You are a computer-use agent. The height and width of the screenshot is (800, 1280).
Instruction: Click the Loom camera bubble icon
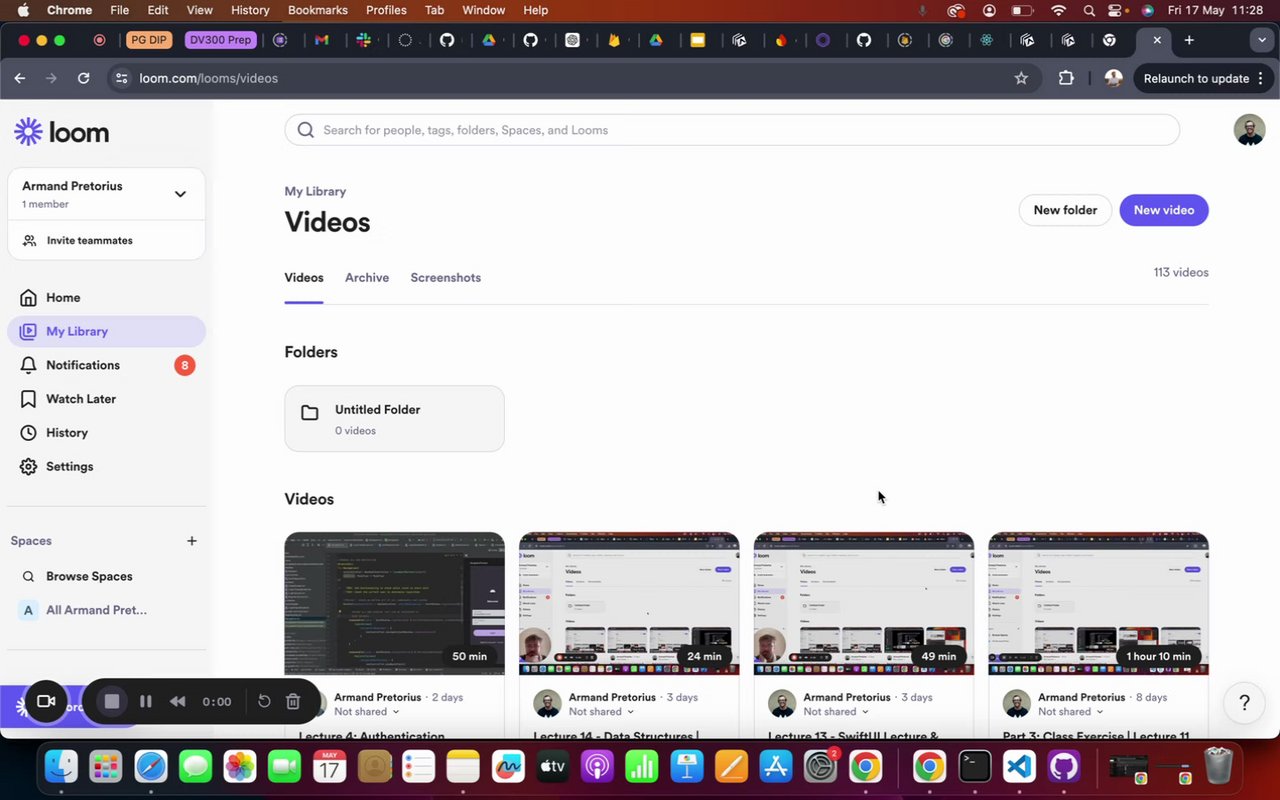coord(45,702)
